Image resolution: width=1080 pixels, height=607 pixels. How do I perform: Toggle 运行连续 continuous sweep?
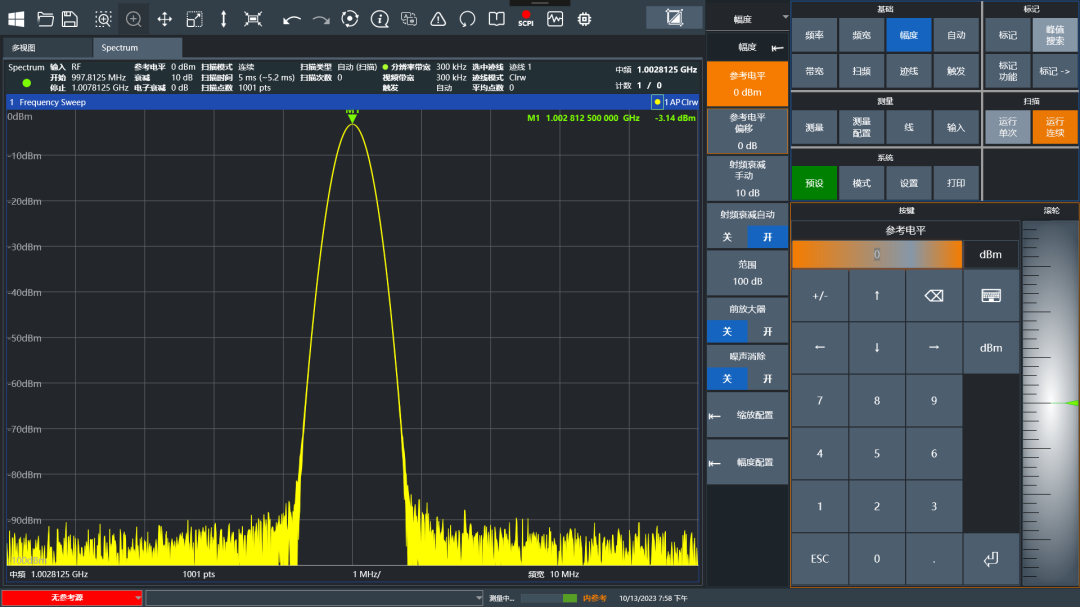(x=1055, y=127)
